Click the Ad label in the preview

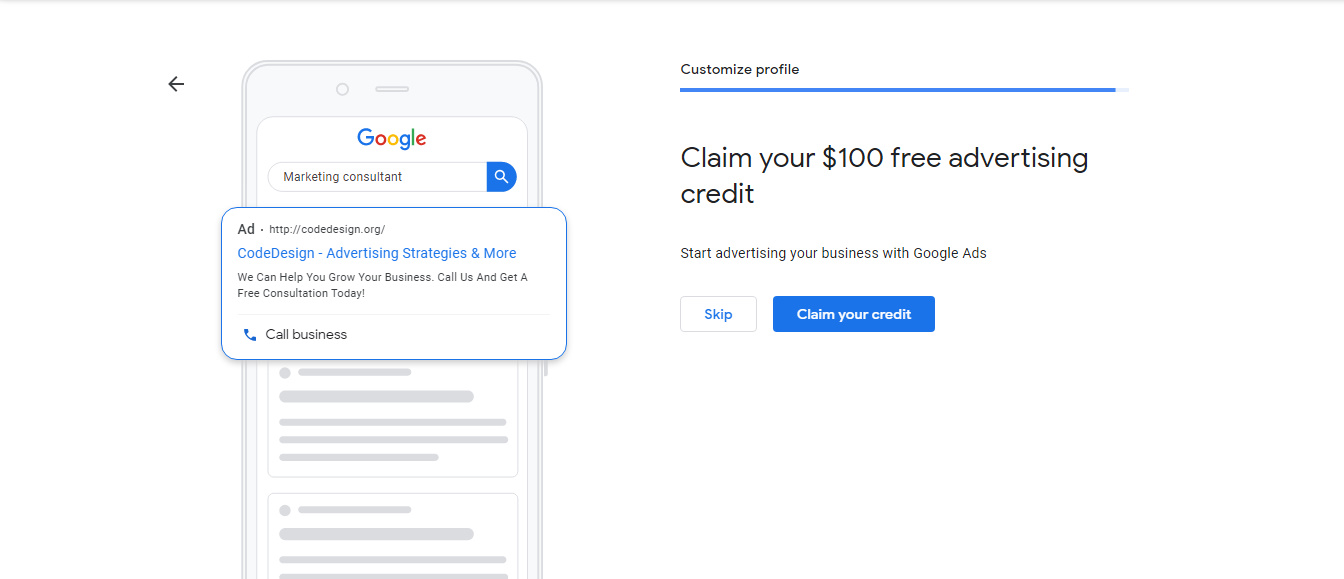point(246,229)
